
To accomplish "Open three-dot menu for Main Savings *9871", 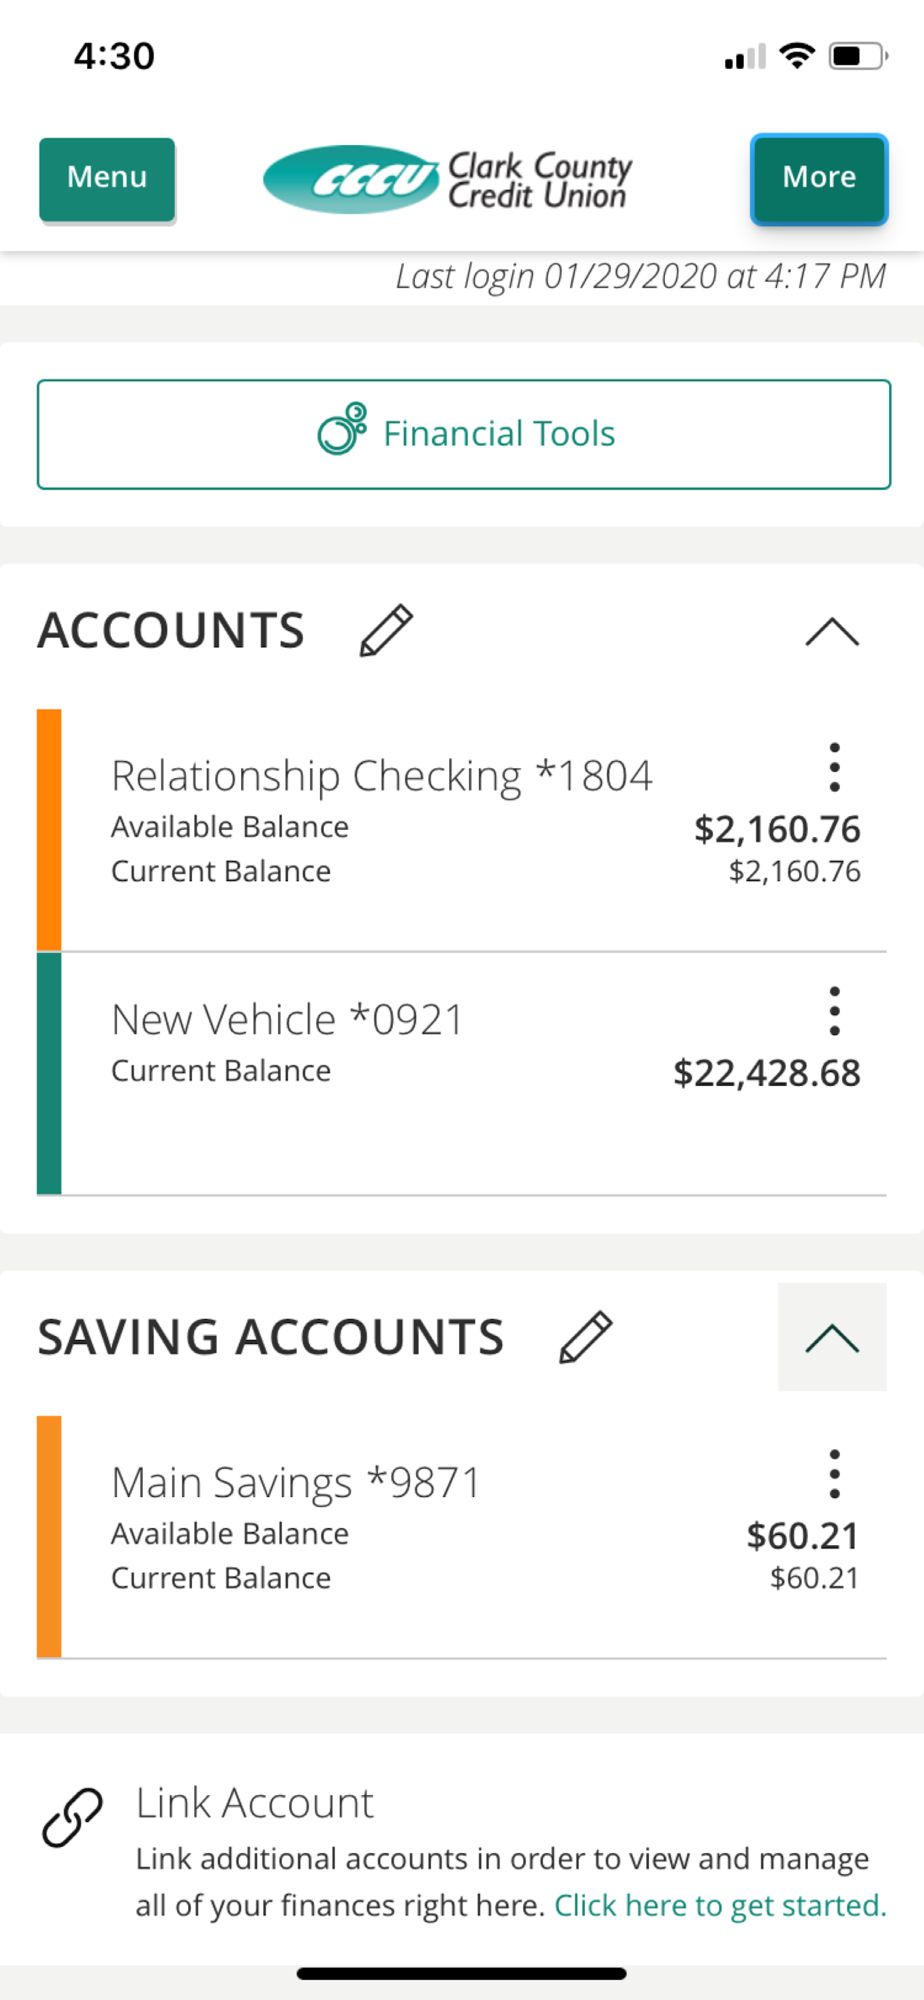I will coord(834,1474).
